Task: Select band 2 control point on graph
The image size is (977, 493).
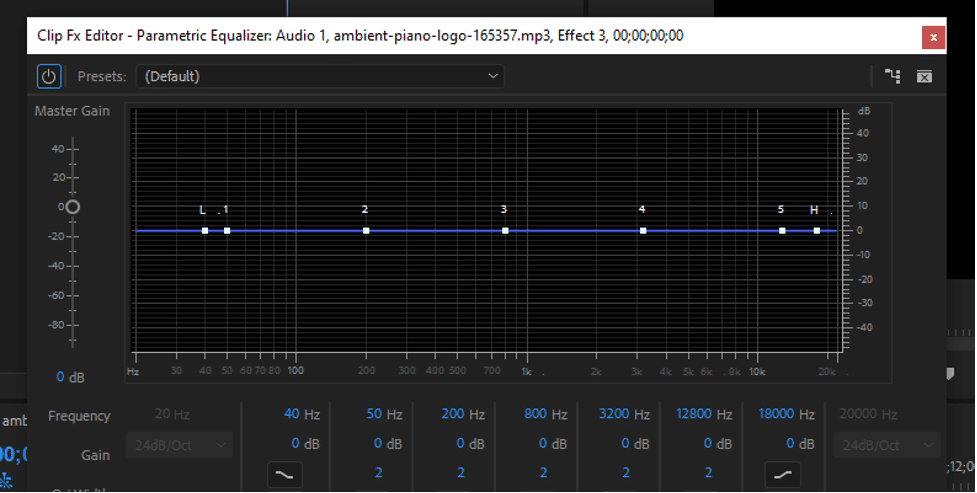Action: (366, 231)
